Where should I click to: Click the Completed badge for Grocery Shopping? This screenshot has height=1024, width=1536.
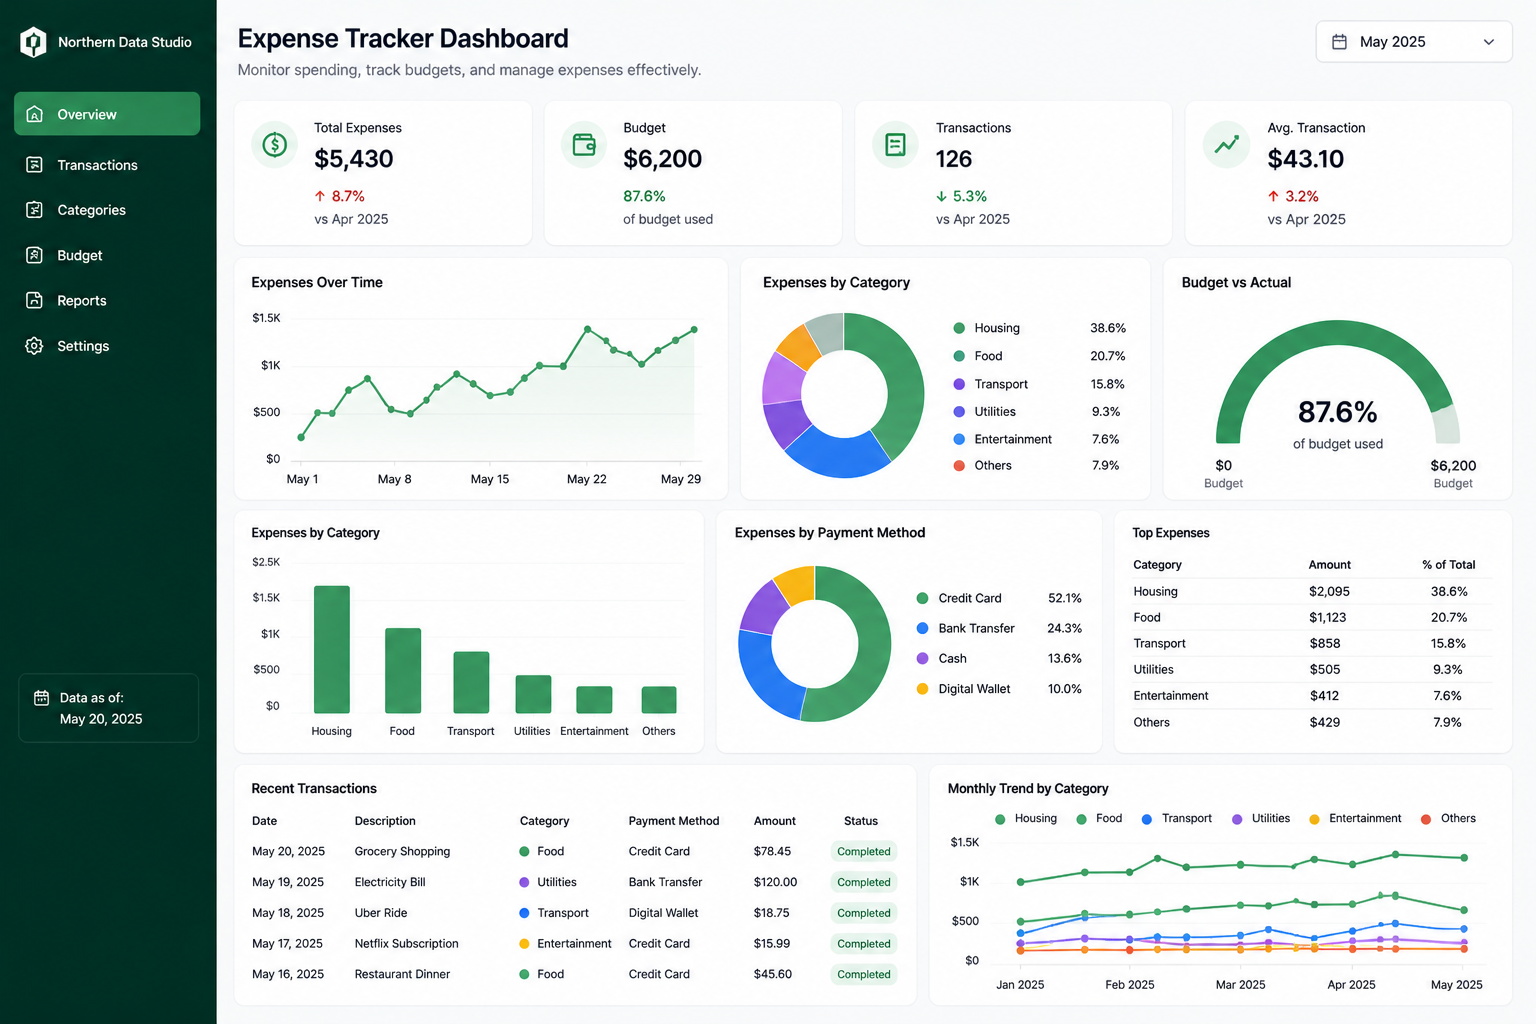pos(864,852)
